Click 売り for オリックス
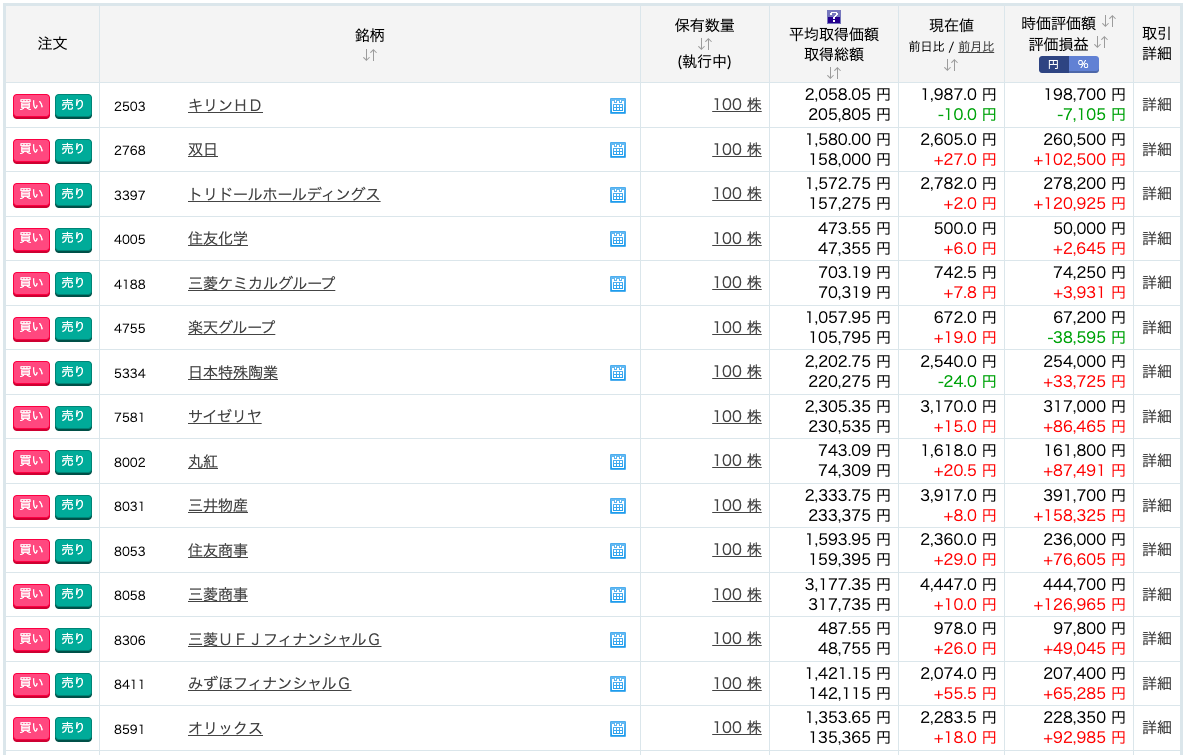The image size is (1185, 755). (73, 729)
